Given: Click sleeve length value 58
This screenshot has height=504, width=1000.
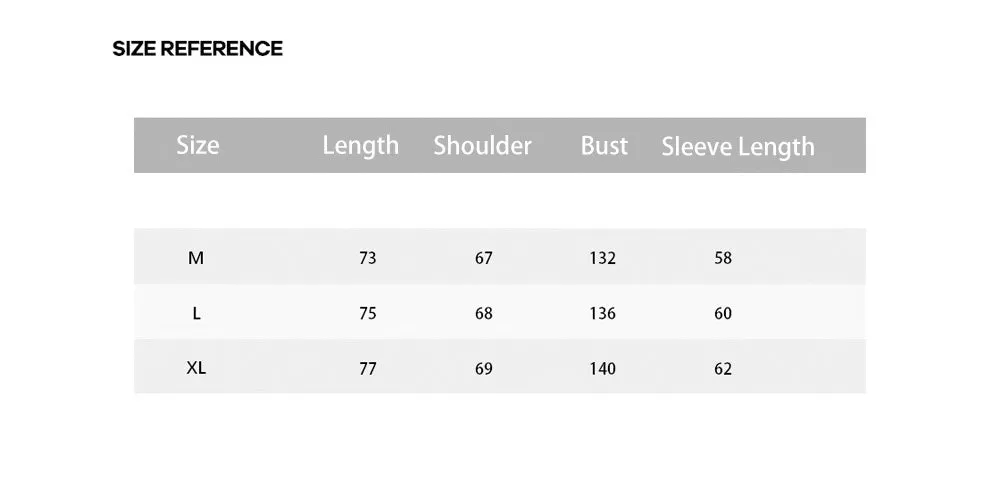Looking at the screenshot, I should [723, 258].
